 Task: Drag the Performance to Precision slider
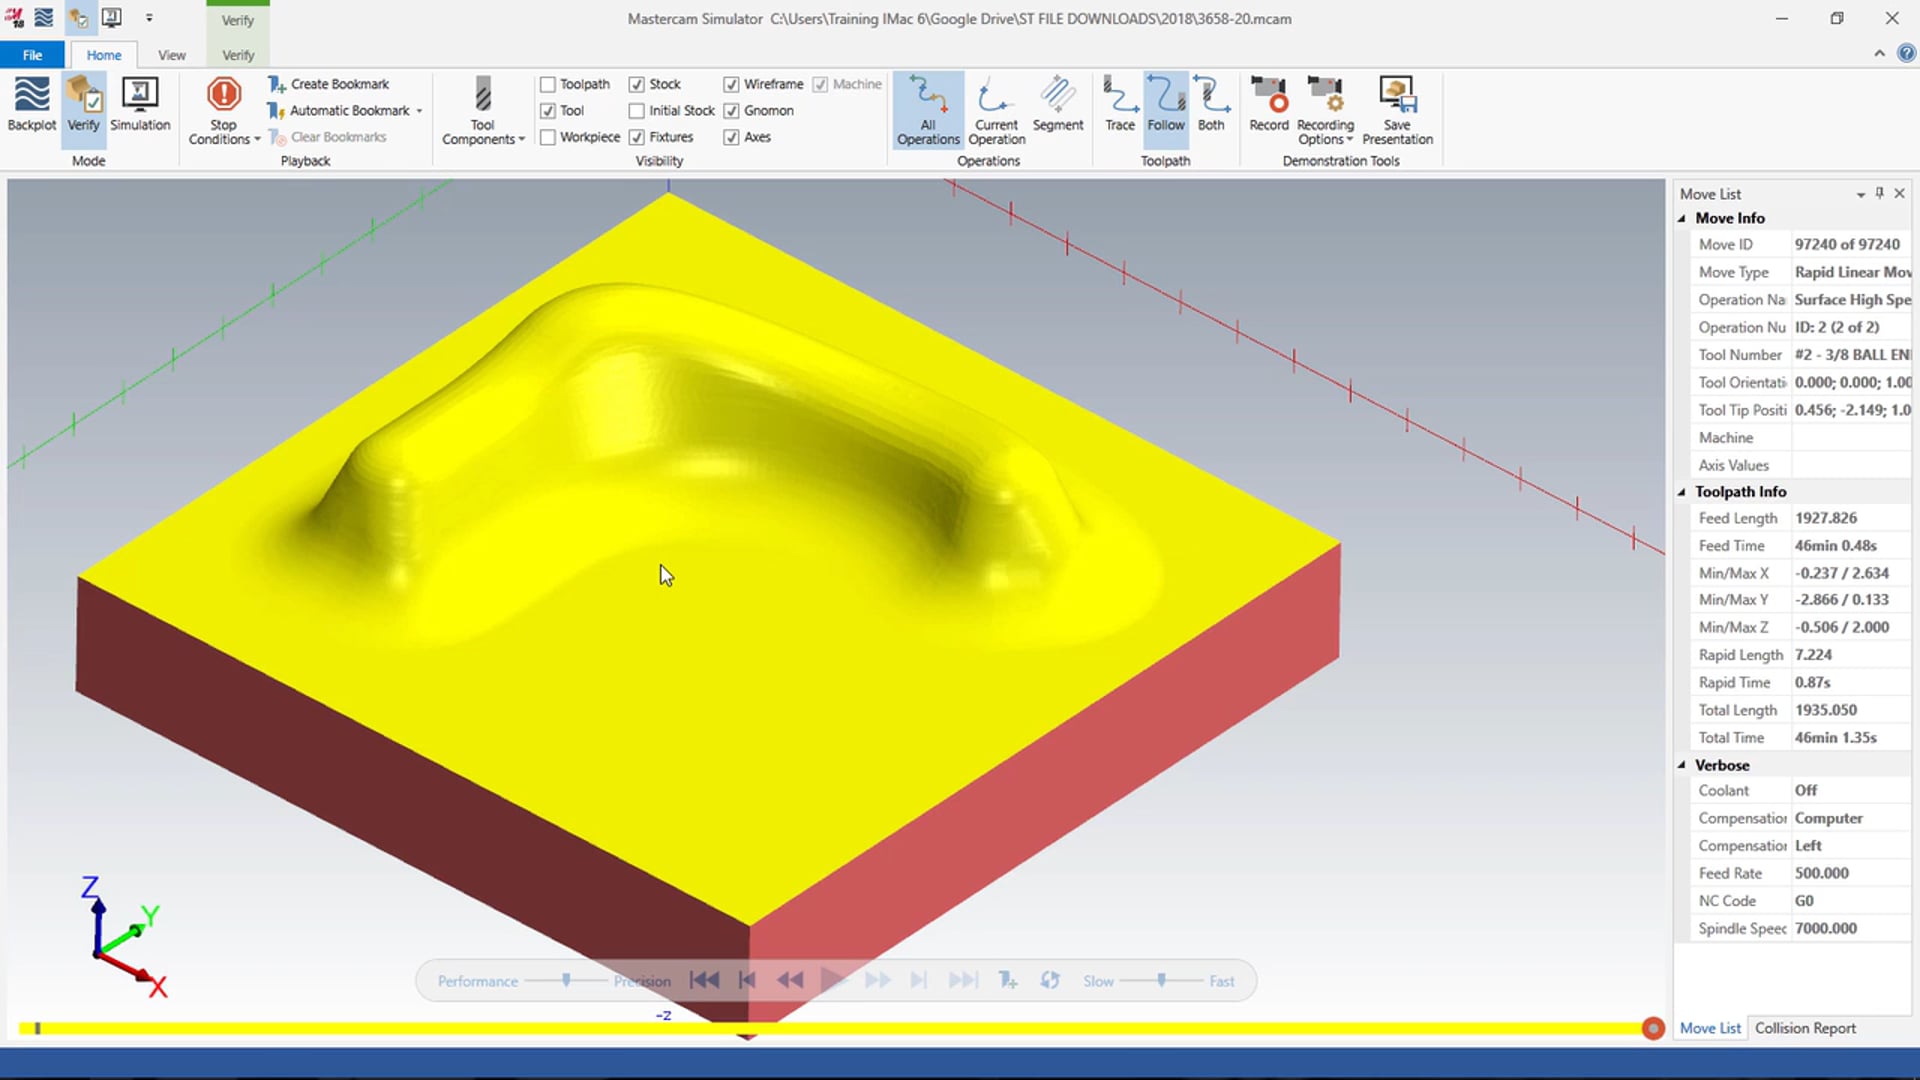pyautogui.click(x=566, y=980)
